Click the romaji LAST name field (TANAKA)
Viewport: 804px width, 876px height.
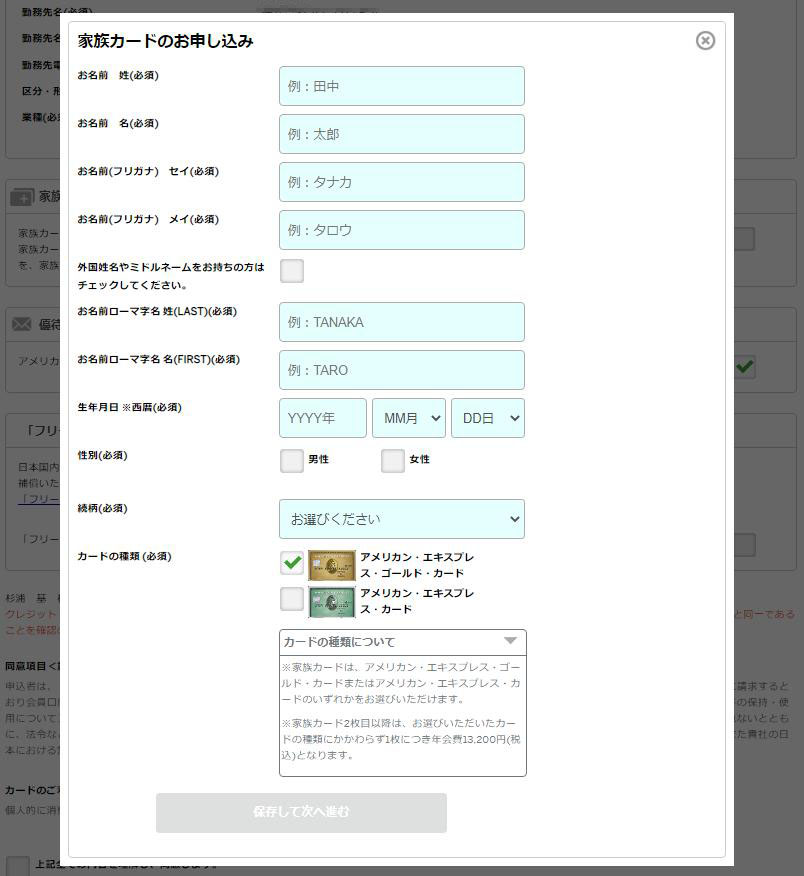click(x=402, y=322)
